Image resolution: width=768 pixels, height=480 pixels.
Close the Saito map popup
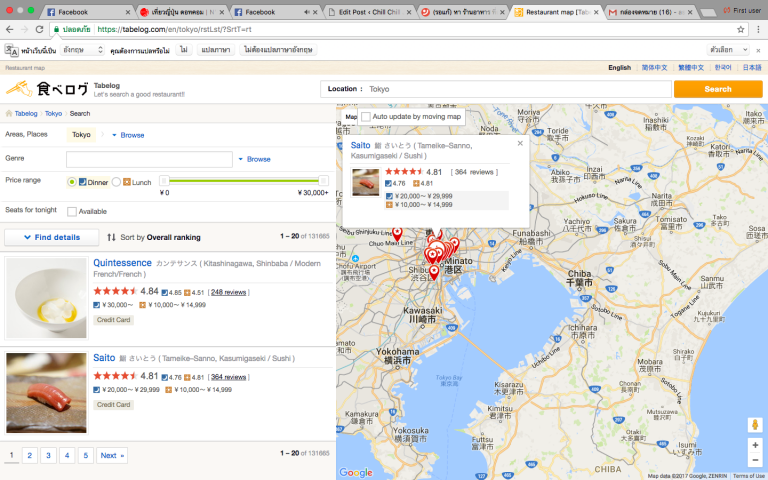(519, 144)
